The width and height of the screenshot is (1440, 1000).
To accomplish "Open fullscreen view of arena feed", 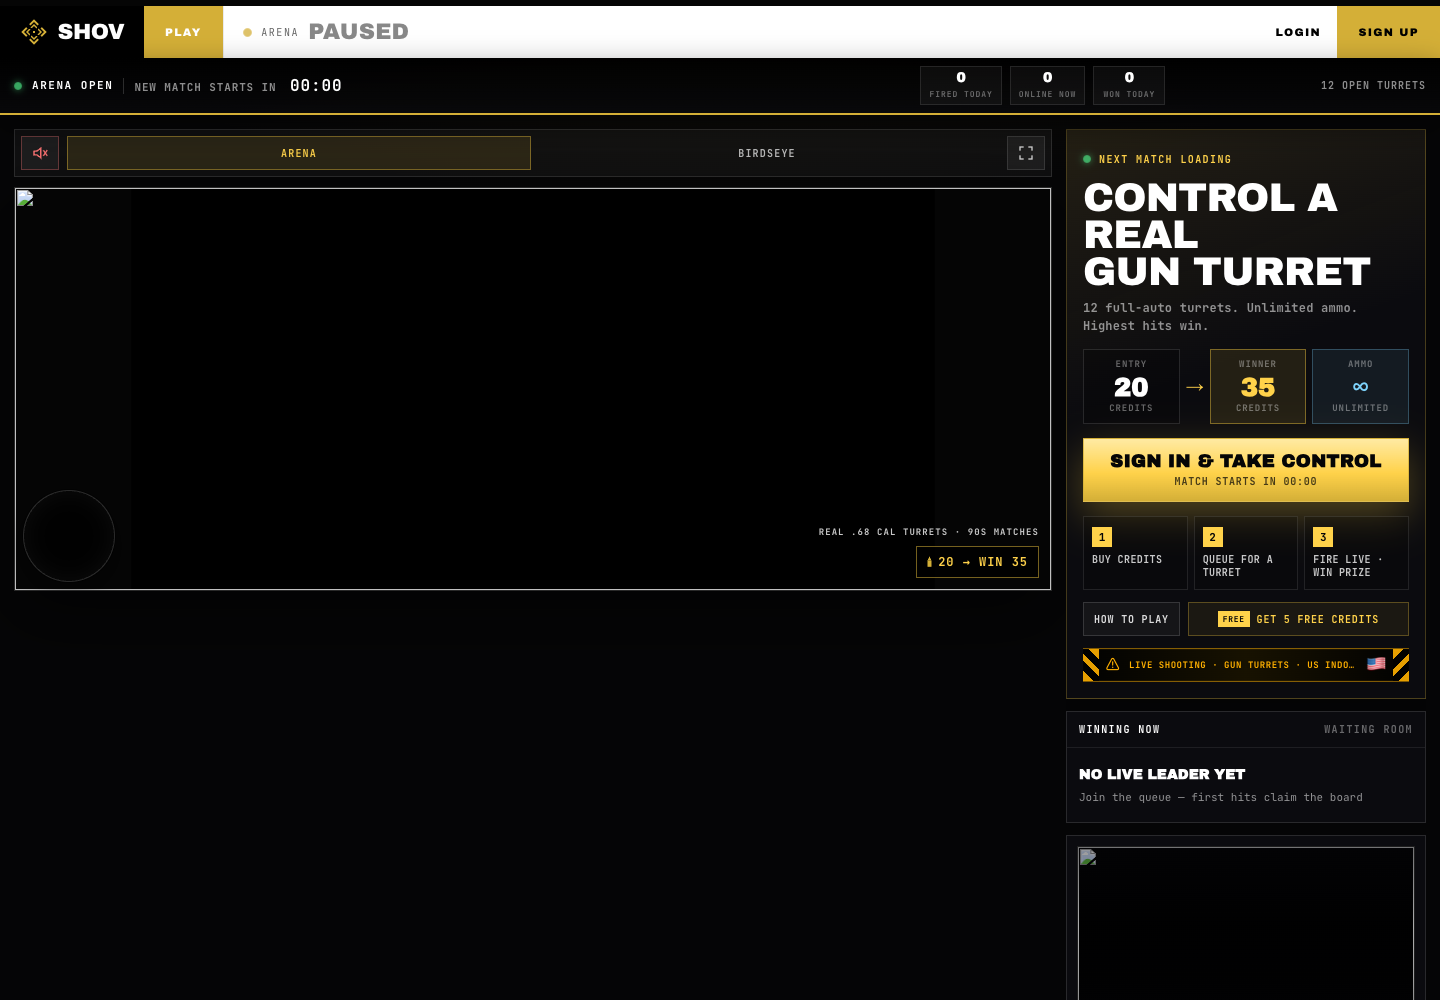I will (x=1026, y=153).
